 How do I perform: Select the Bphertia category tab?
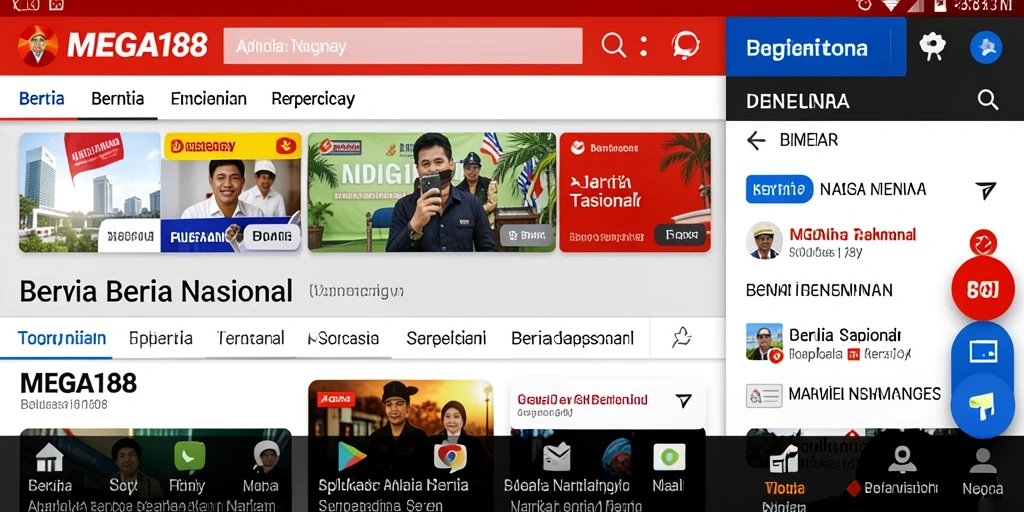[161, 338]
